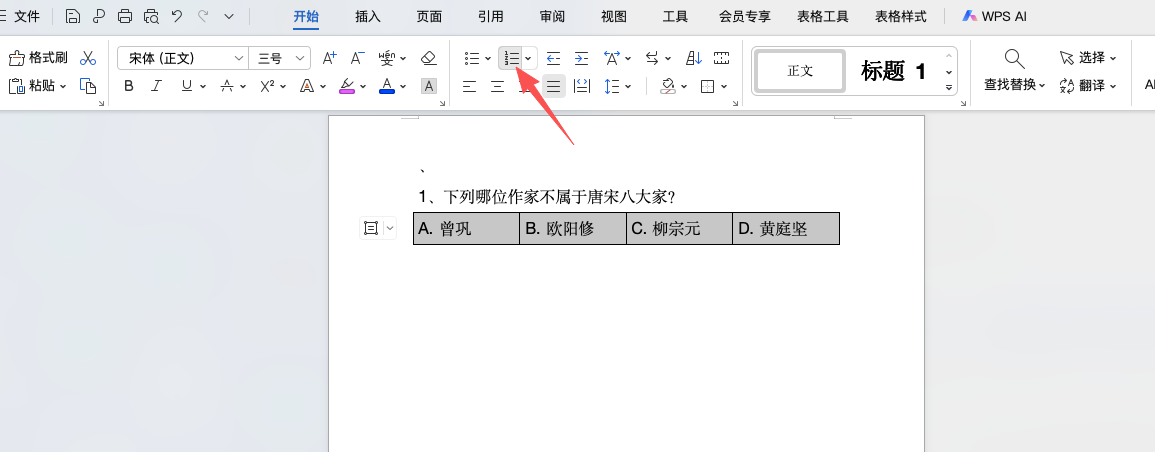
Task: Click the numbered list icon
Action: point(511,58)
